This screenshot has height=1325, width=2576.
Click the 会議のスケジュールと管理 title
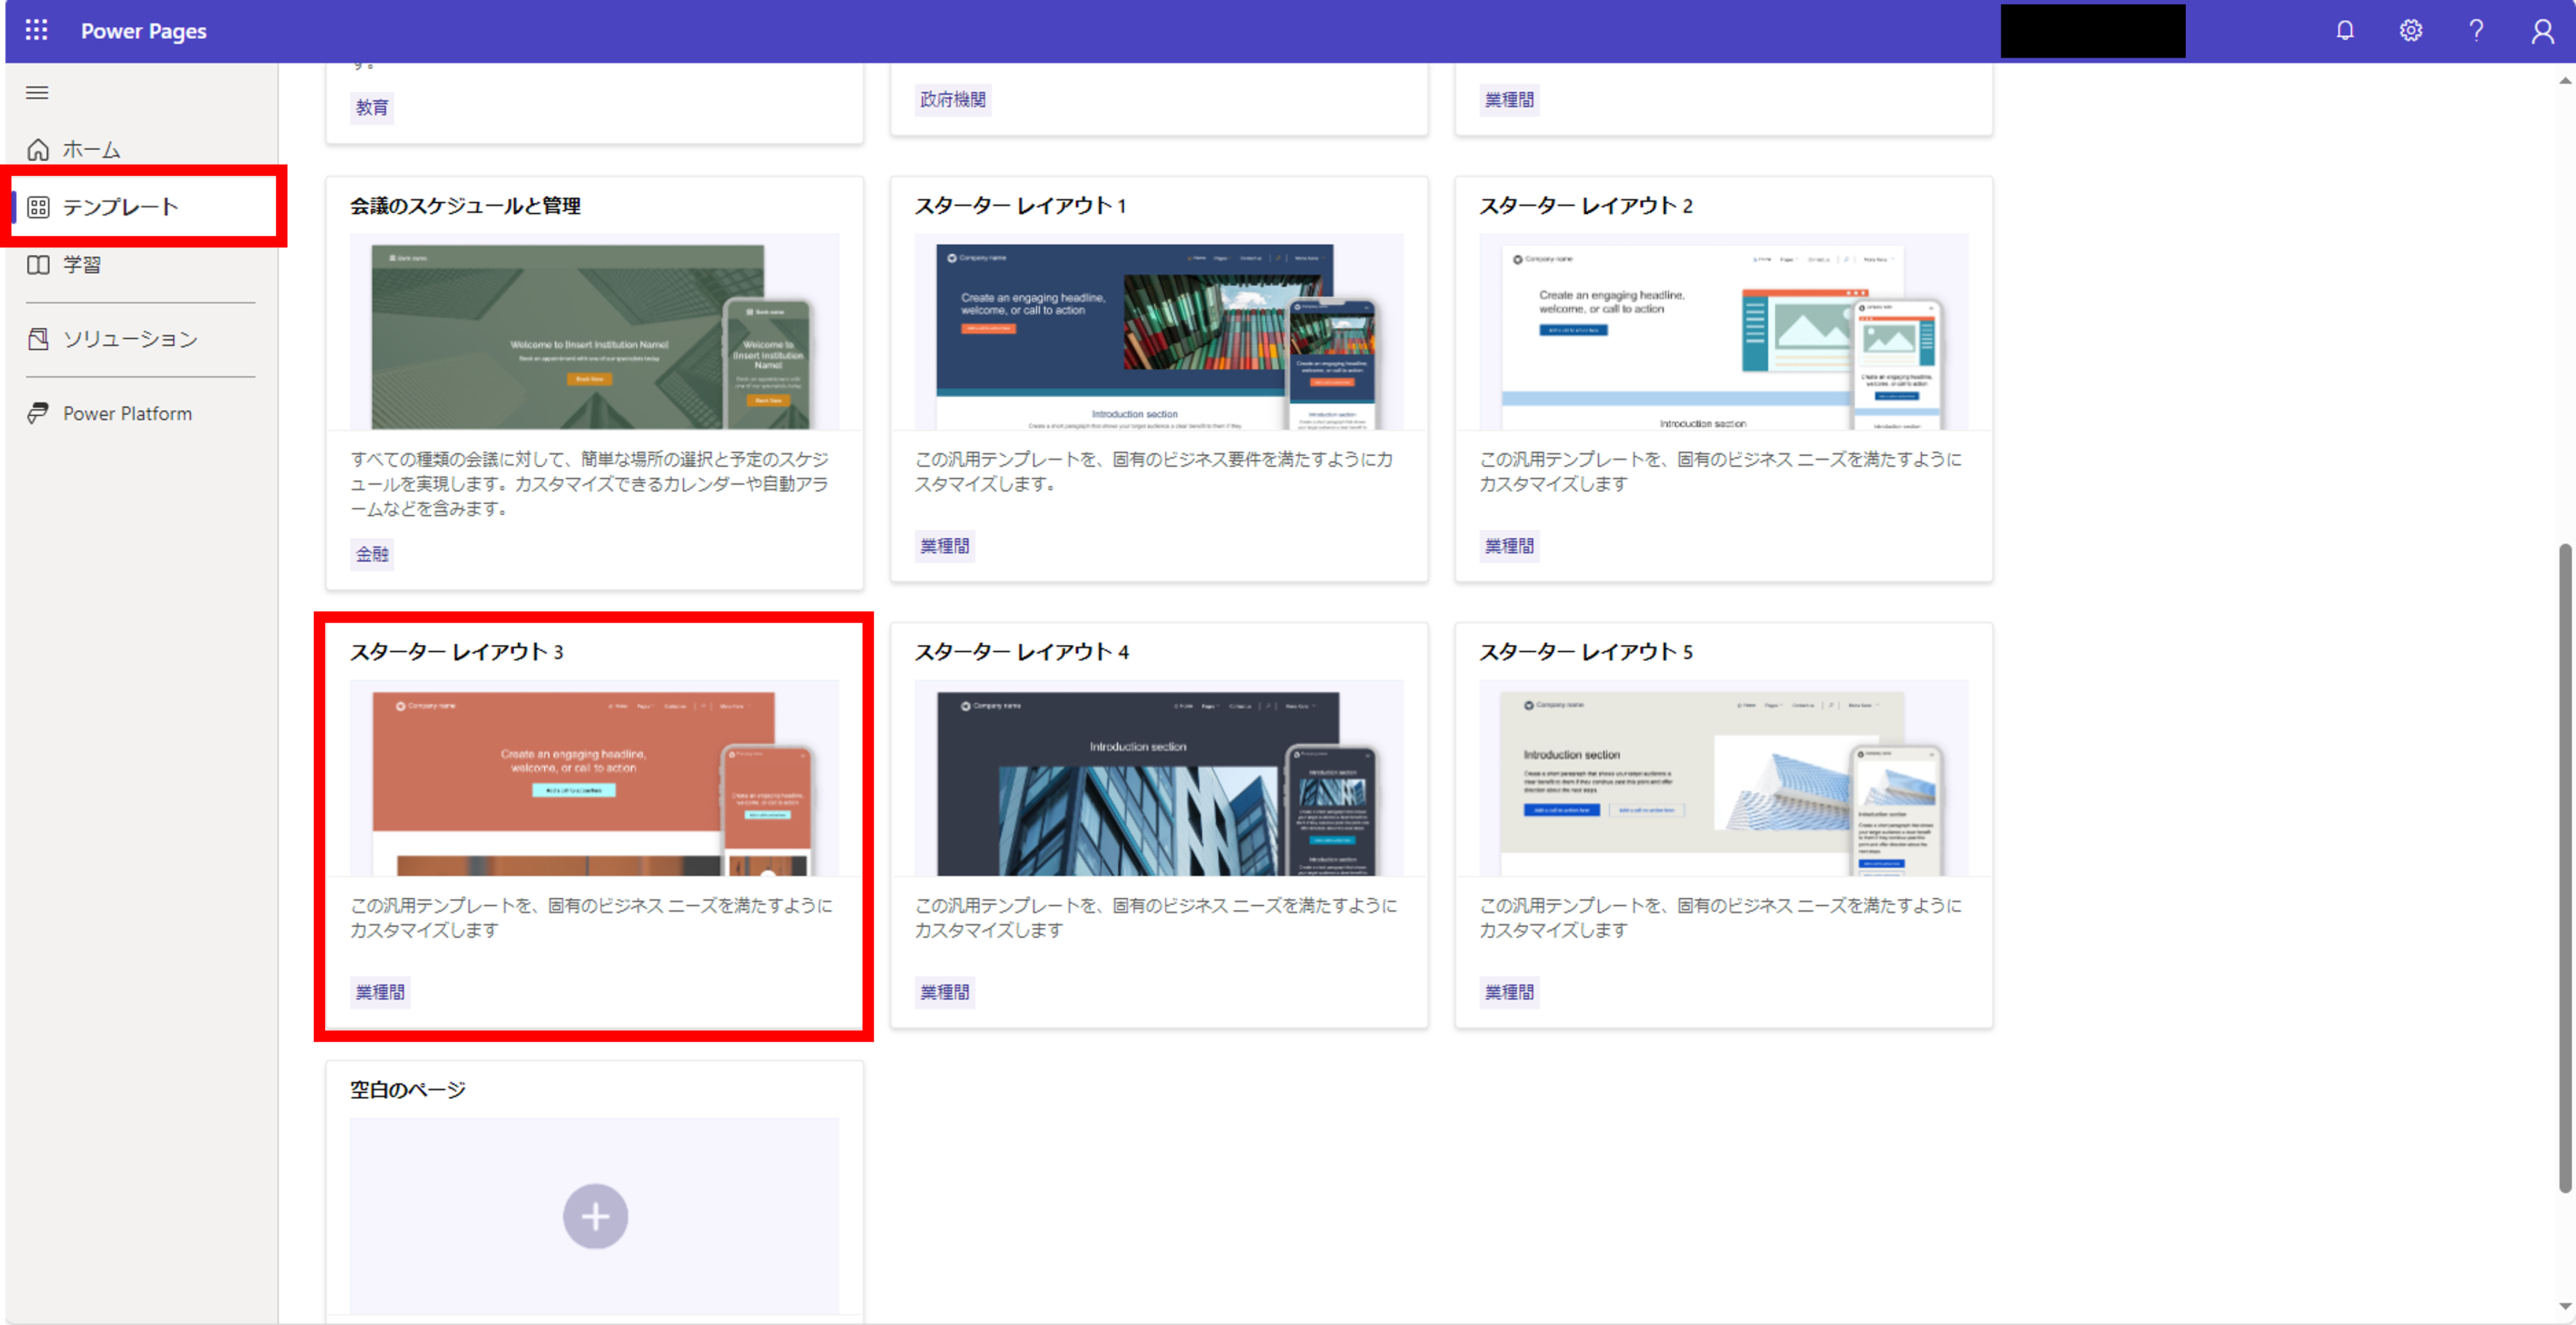pos(465,206)
